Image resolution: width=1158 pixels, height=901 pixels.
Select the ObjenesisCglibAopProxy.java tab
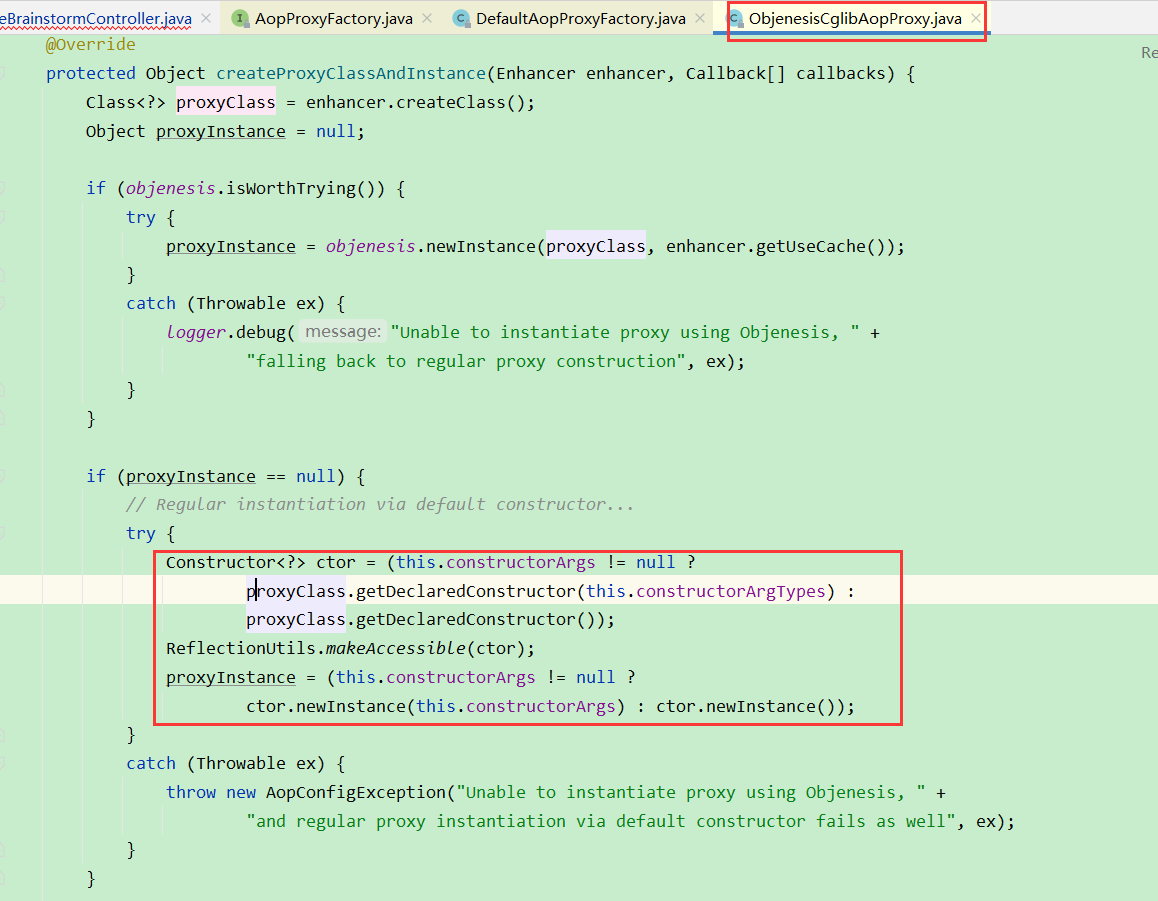854,18
